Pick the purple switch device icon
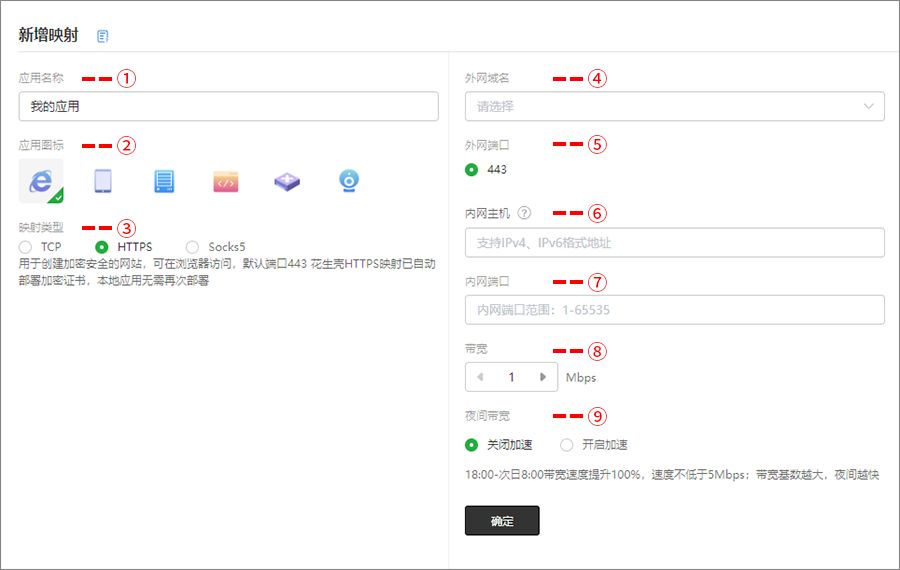 coord(287,181)
